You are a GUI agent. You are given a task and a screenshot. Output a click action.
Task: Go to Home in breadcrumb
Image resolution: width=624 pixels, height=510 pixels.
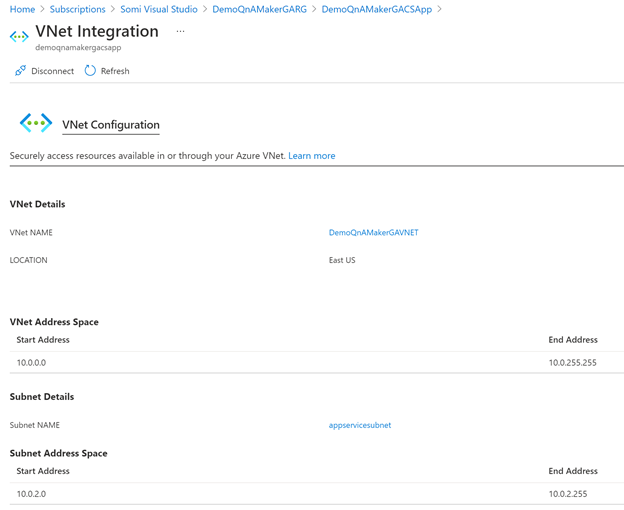click(22, 9)
